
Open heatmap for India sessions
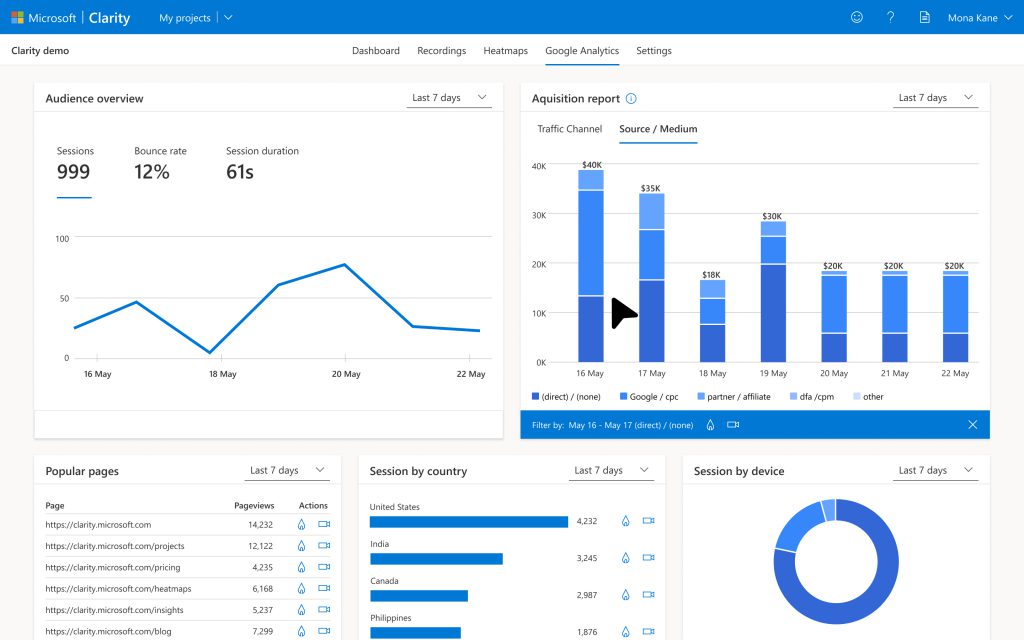point(626,558)
